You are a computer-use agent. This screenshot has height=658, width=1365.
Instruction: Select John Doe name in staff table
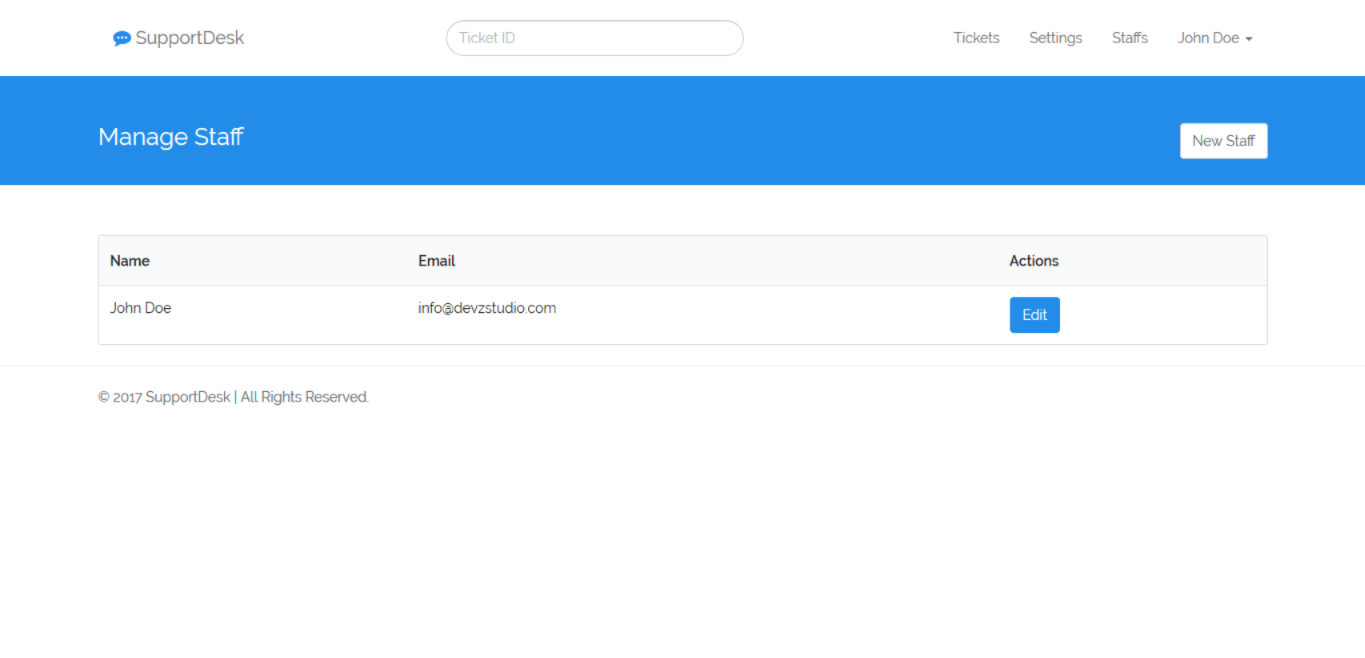(141, 308)
